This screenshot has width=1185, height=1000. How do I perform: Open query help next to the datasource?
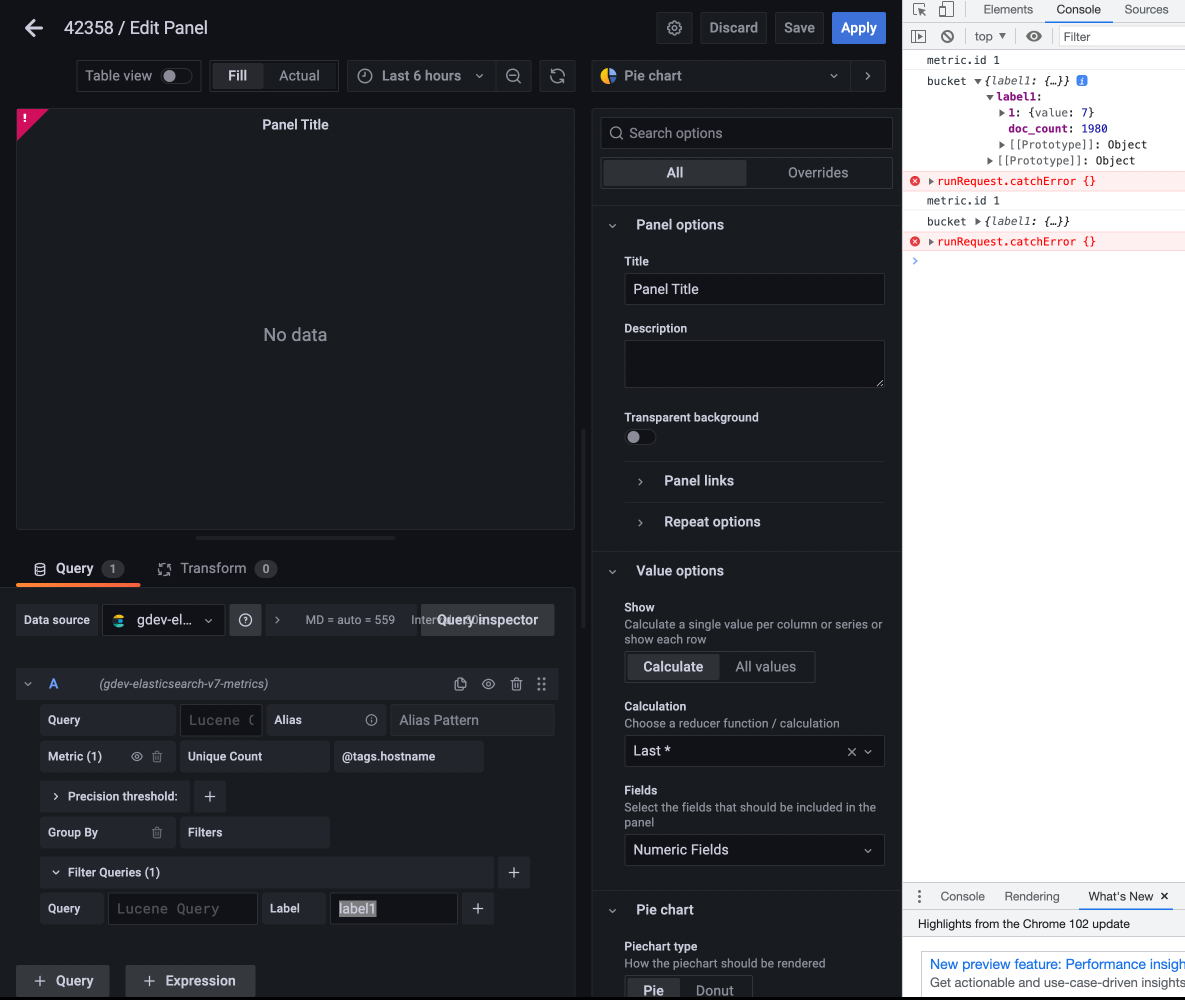click(245, 620)
